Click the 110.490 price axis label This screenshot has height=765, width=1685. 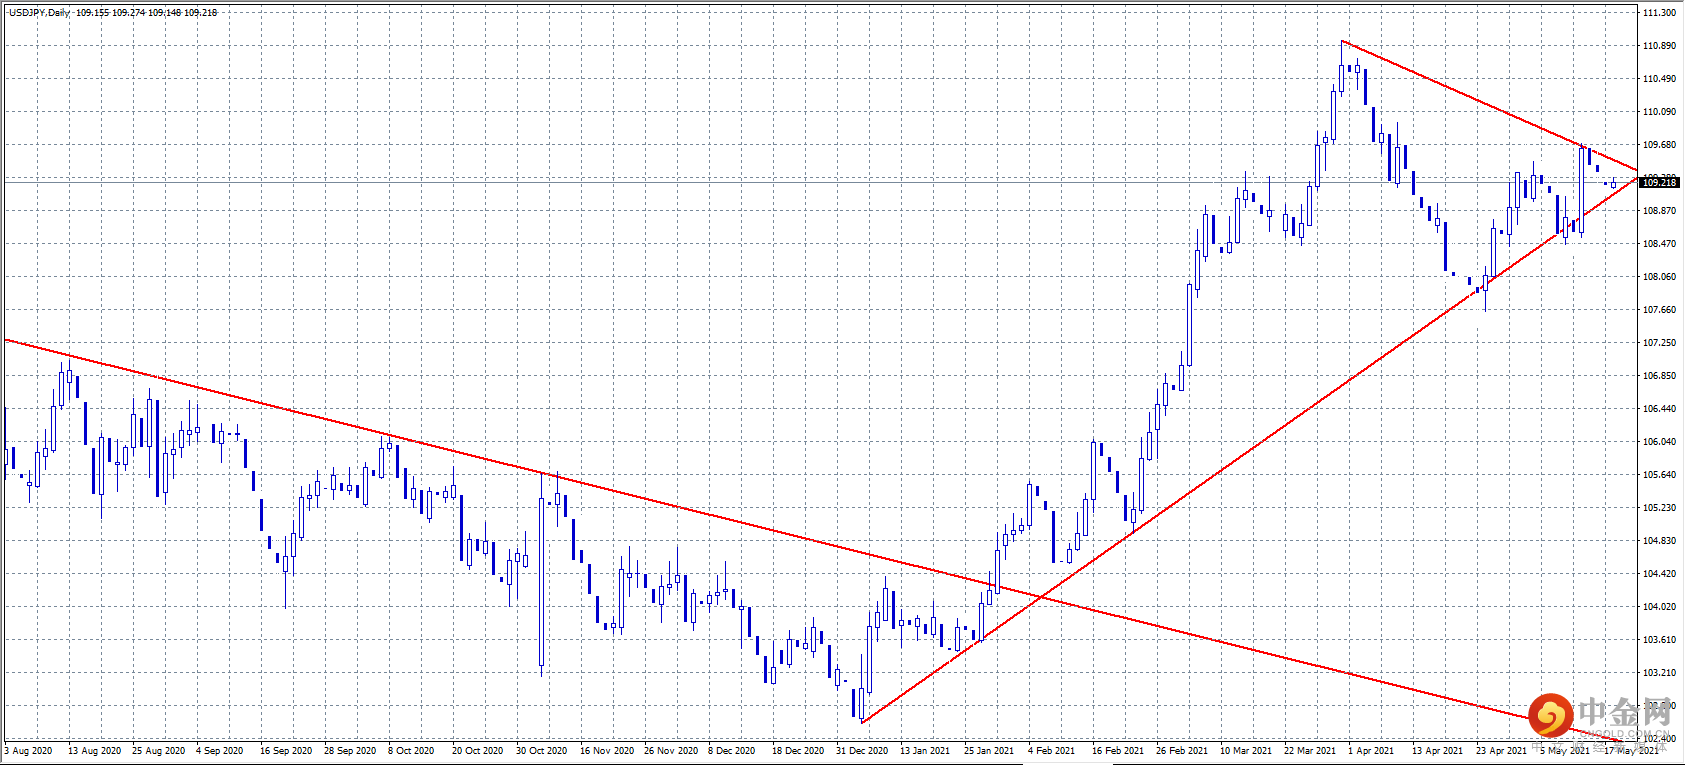point(1660,79)
